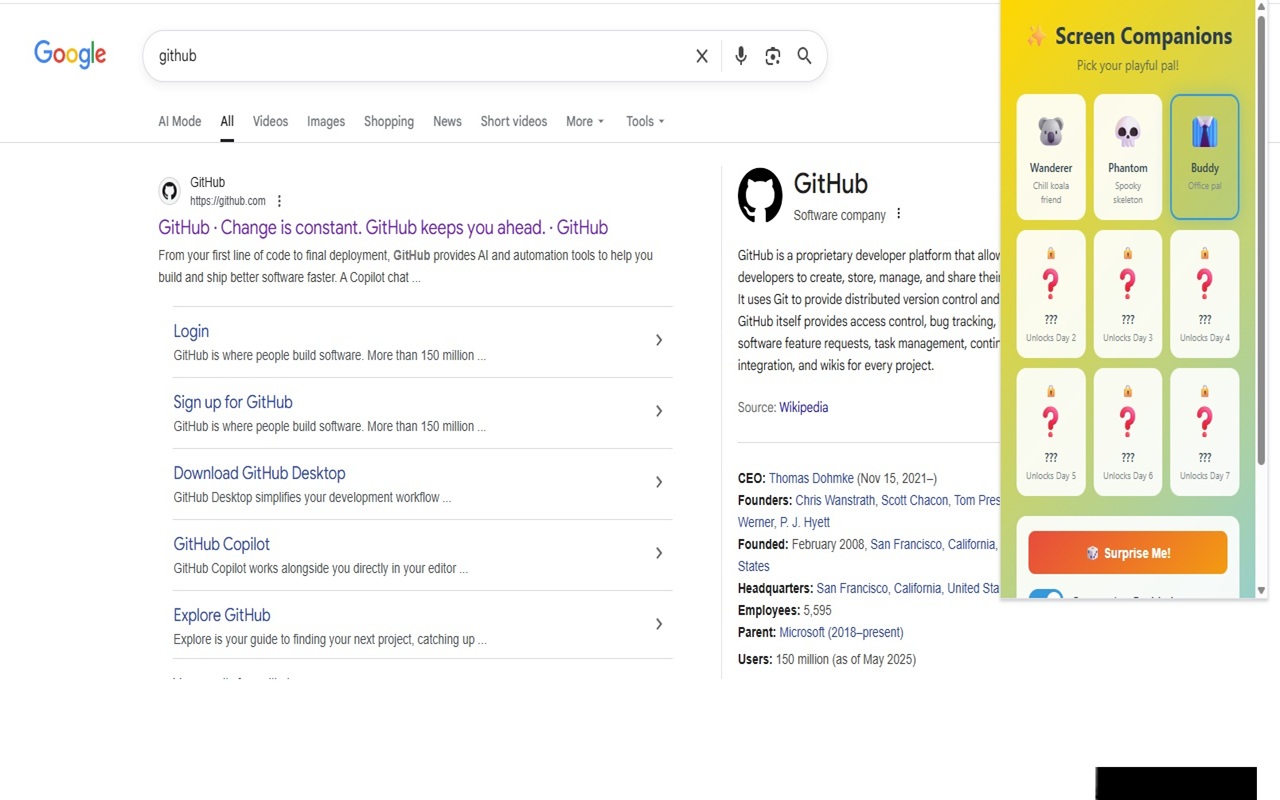Follow the Wikipedia source link
Viewport: 1280px width, 800px height.
[x=804, y=407]
